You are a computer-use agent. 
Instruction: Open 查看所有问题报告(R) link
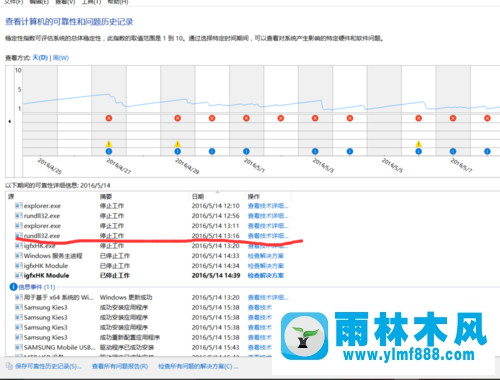(120, 366)
